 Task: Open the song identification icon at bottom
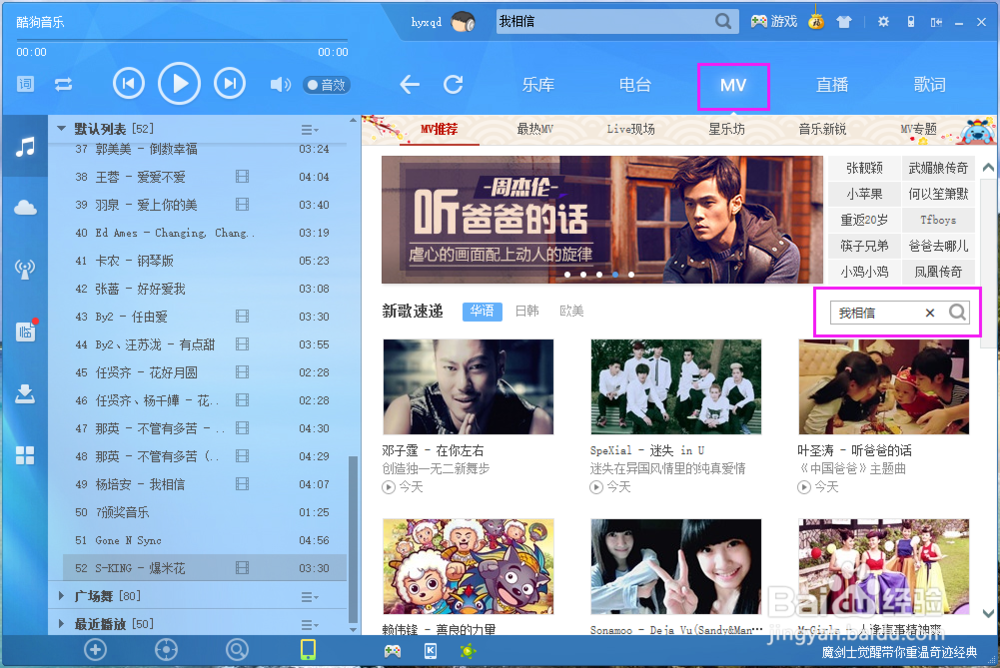tap(165, 650)
